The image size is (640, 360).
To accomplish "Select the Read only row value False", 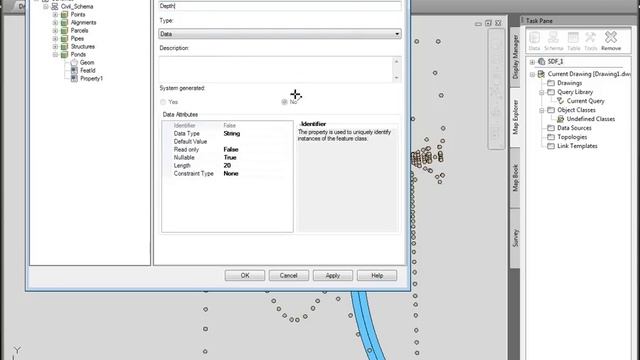I will coord(231,149).
